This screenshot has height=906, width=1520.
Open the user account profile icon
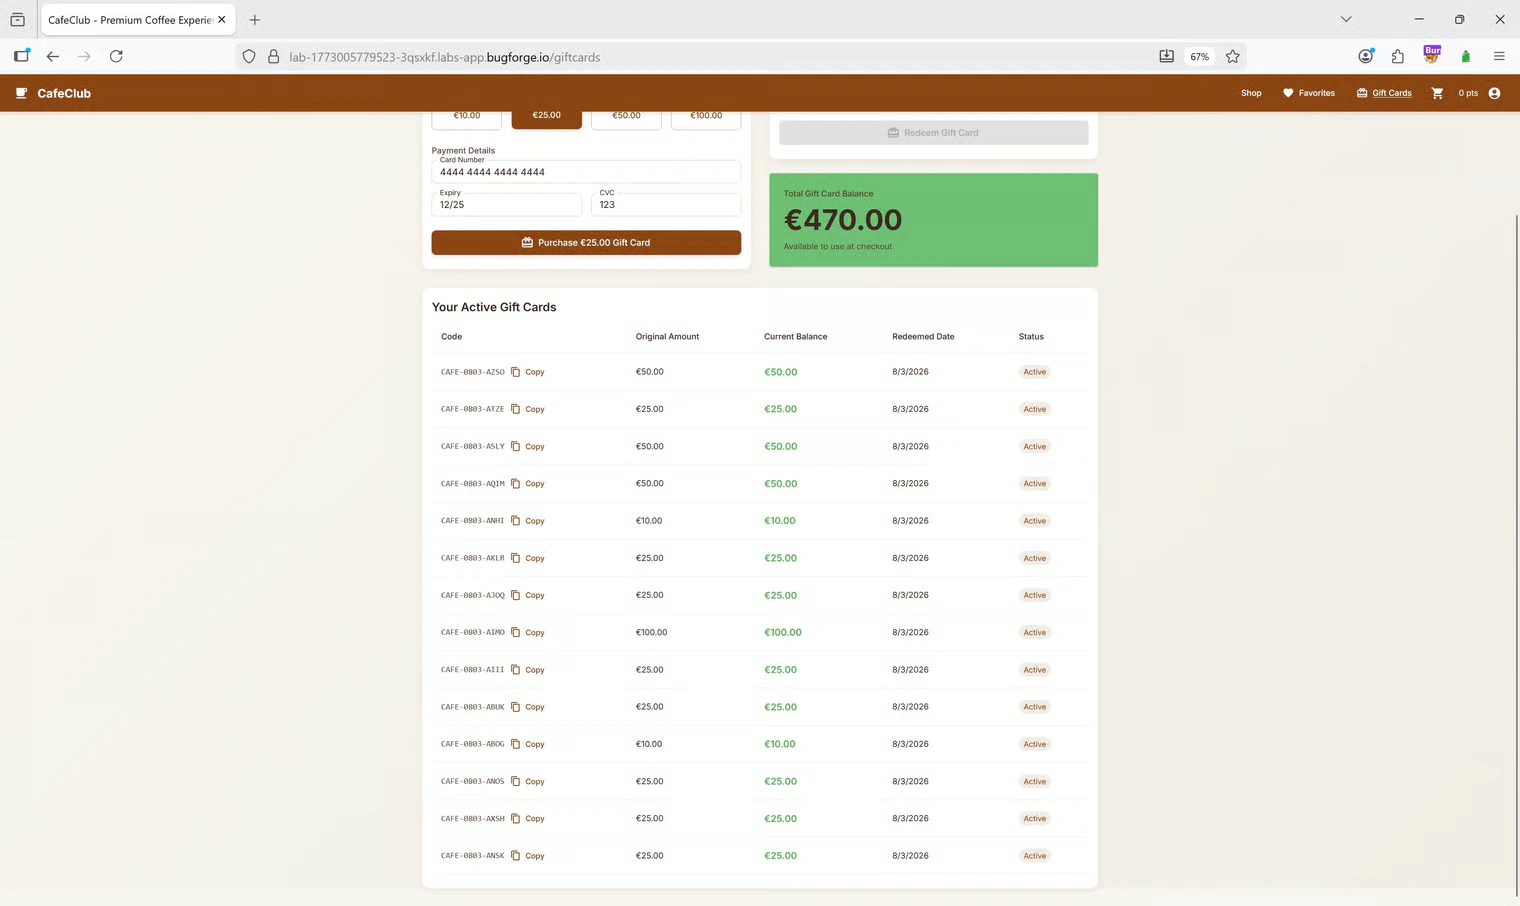click(x=1494, y=93)
